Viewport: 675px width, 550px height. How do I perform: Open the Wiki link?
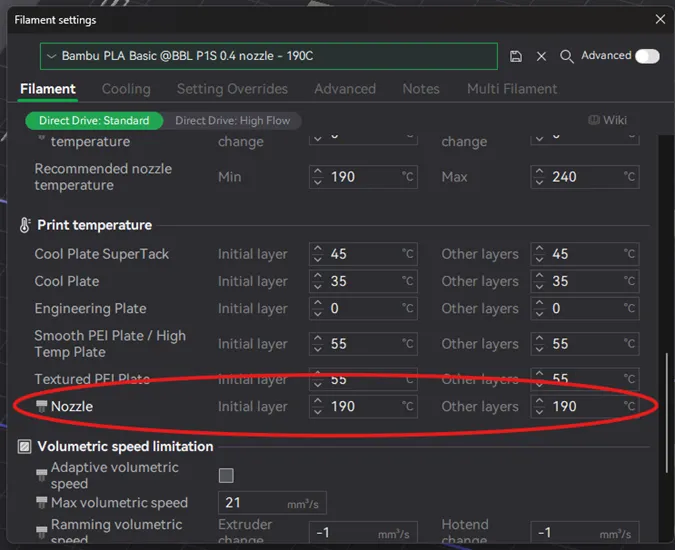(607, 120)
